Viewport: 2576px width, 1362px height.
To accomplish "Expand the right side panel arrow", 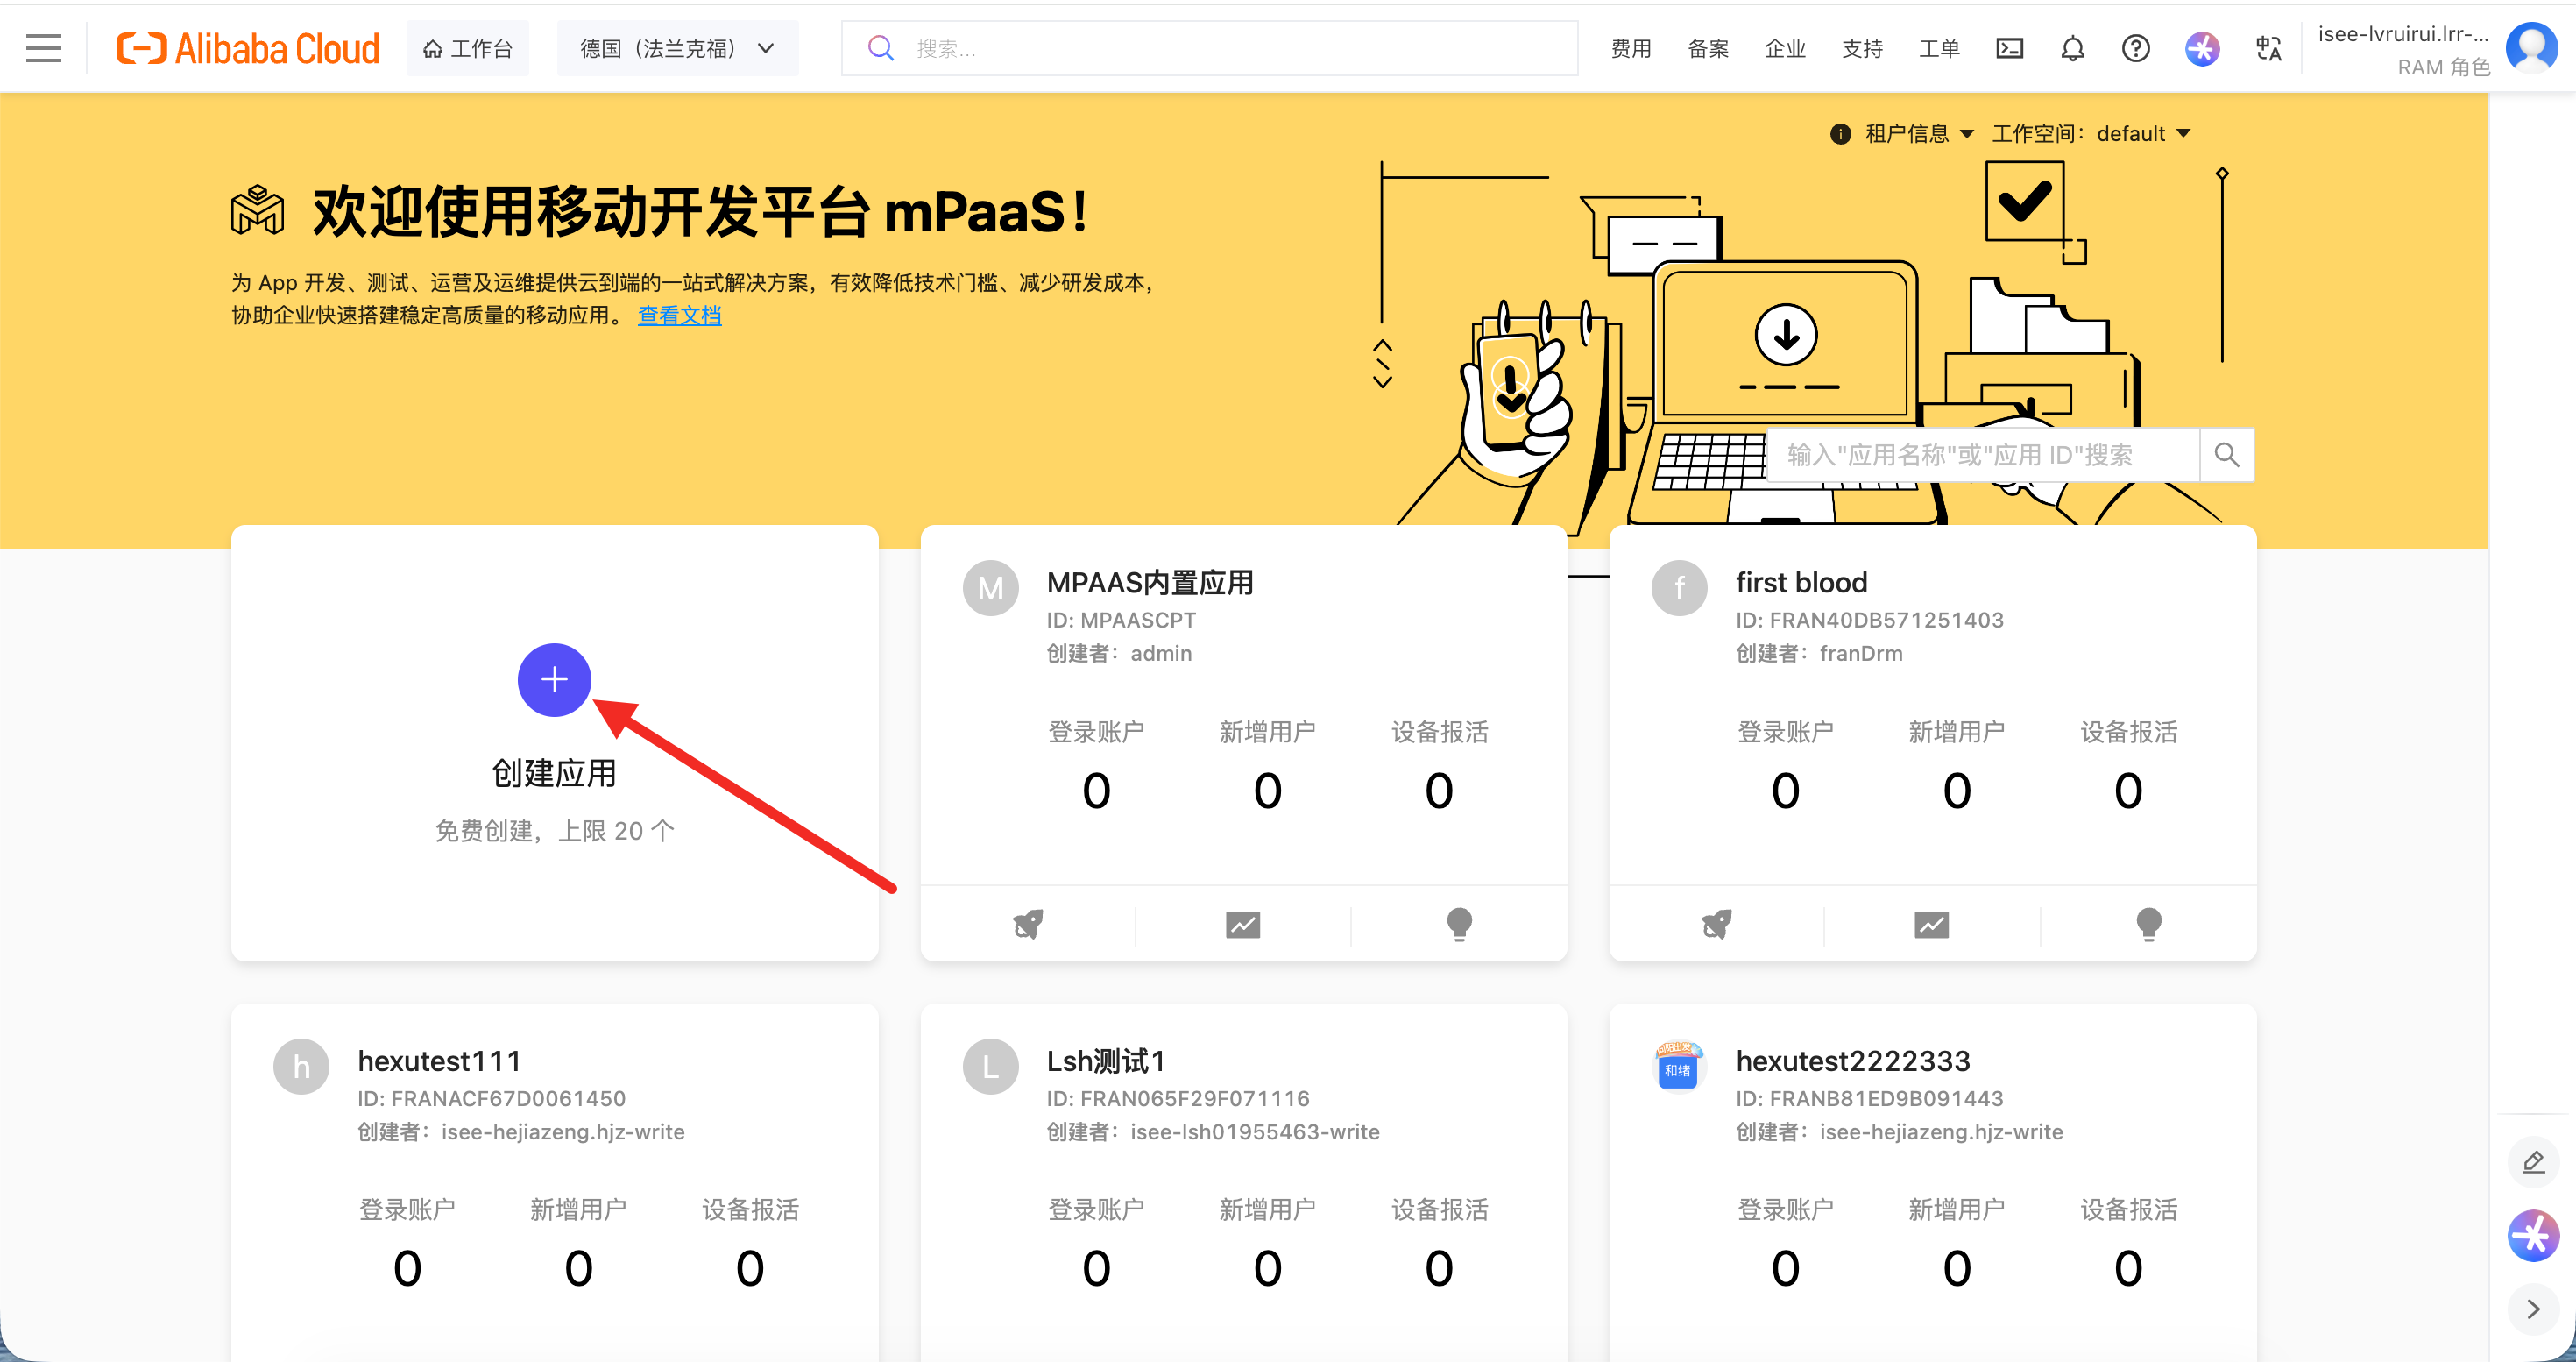I will coord(2532,1309).
